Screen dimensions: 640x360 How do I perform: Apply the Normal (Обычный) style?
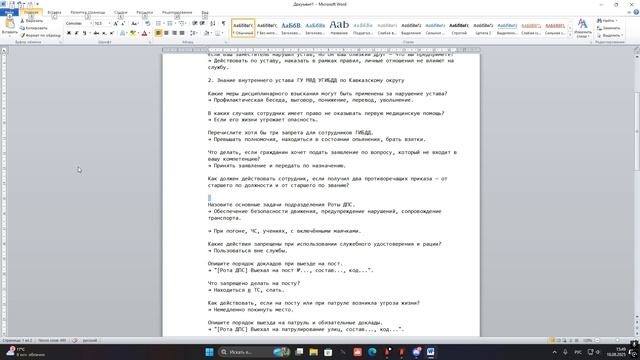pos(243,28)
